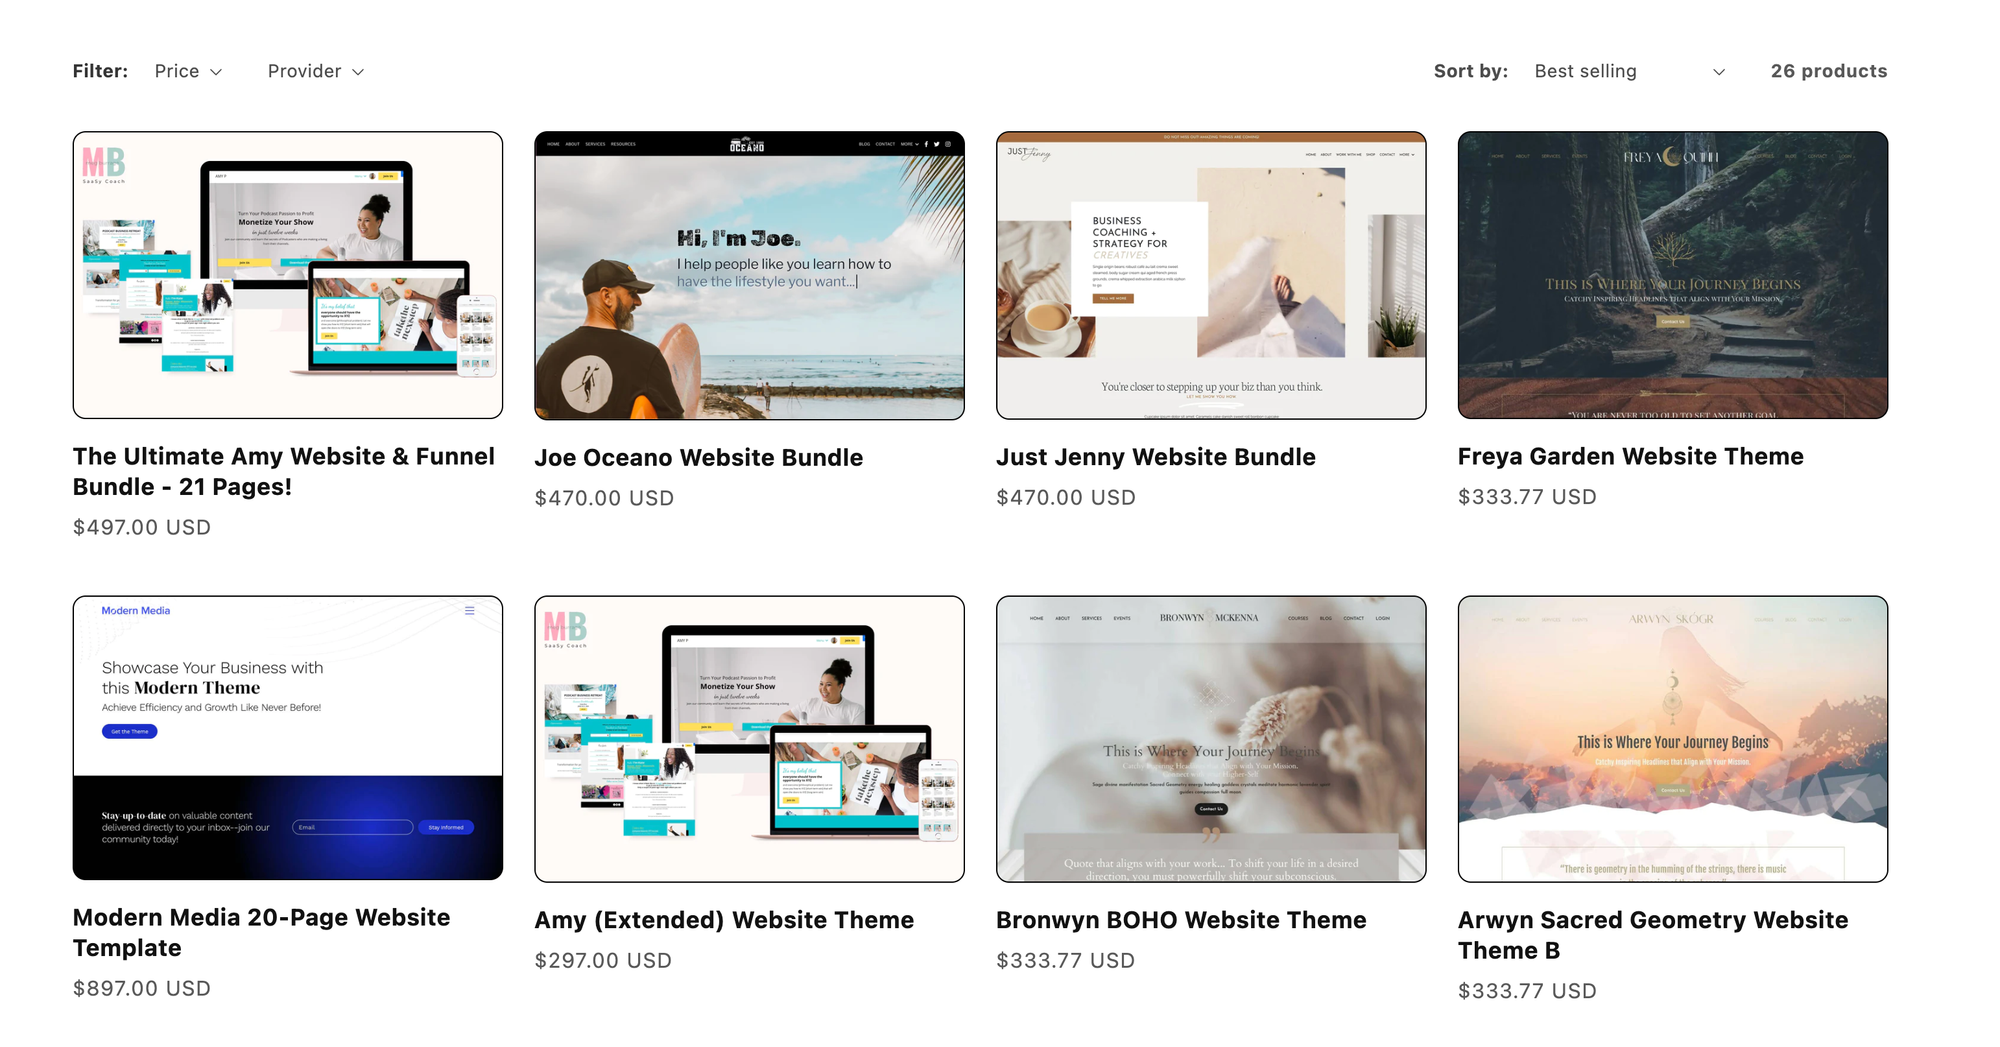The image size is (2000, 1047).
Task: Open the Price filter dropdown
Action: (x=188, y=71)
